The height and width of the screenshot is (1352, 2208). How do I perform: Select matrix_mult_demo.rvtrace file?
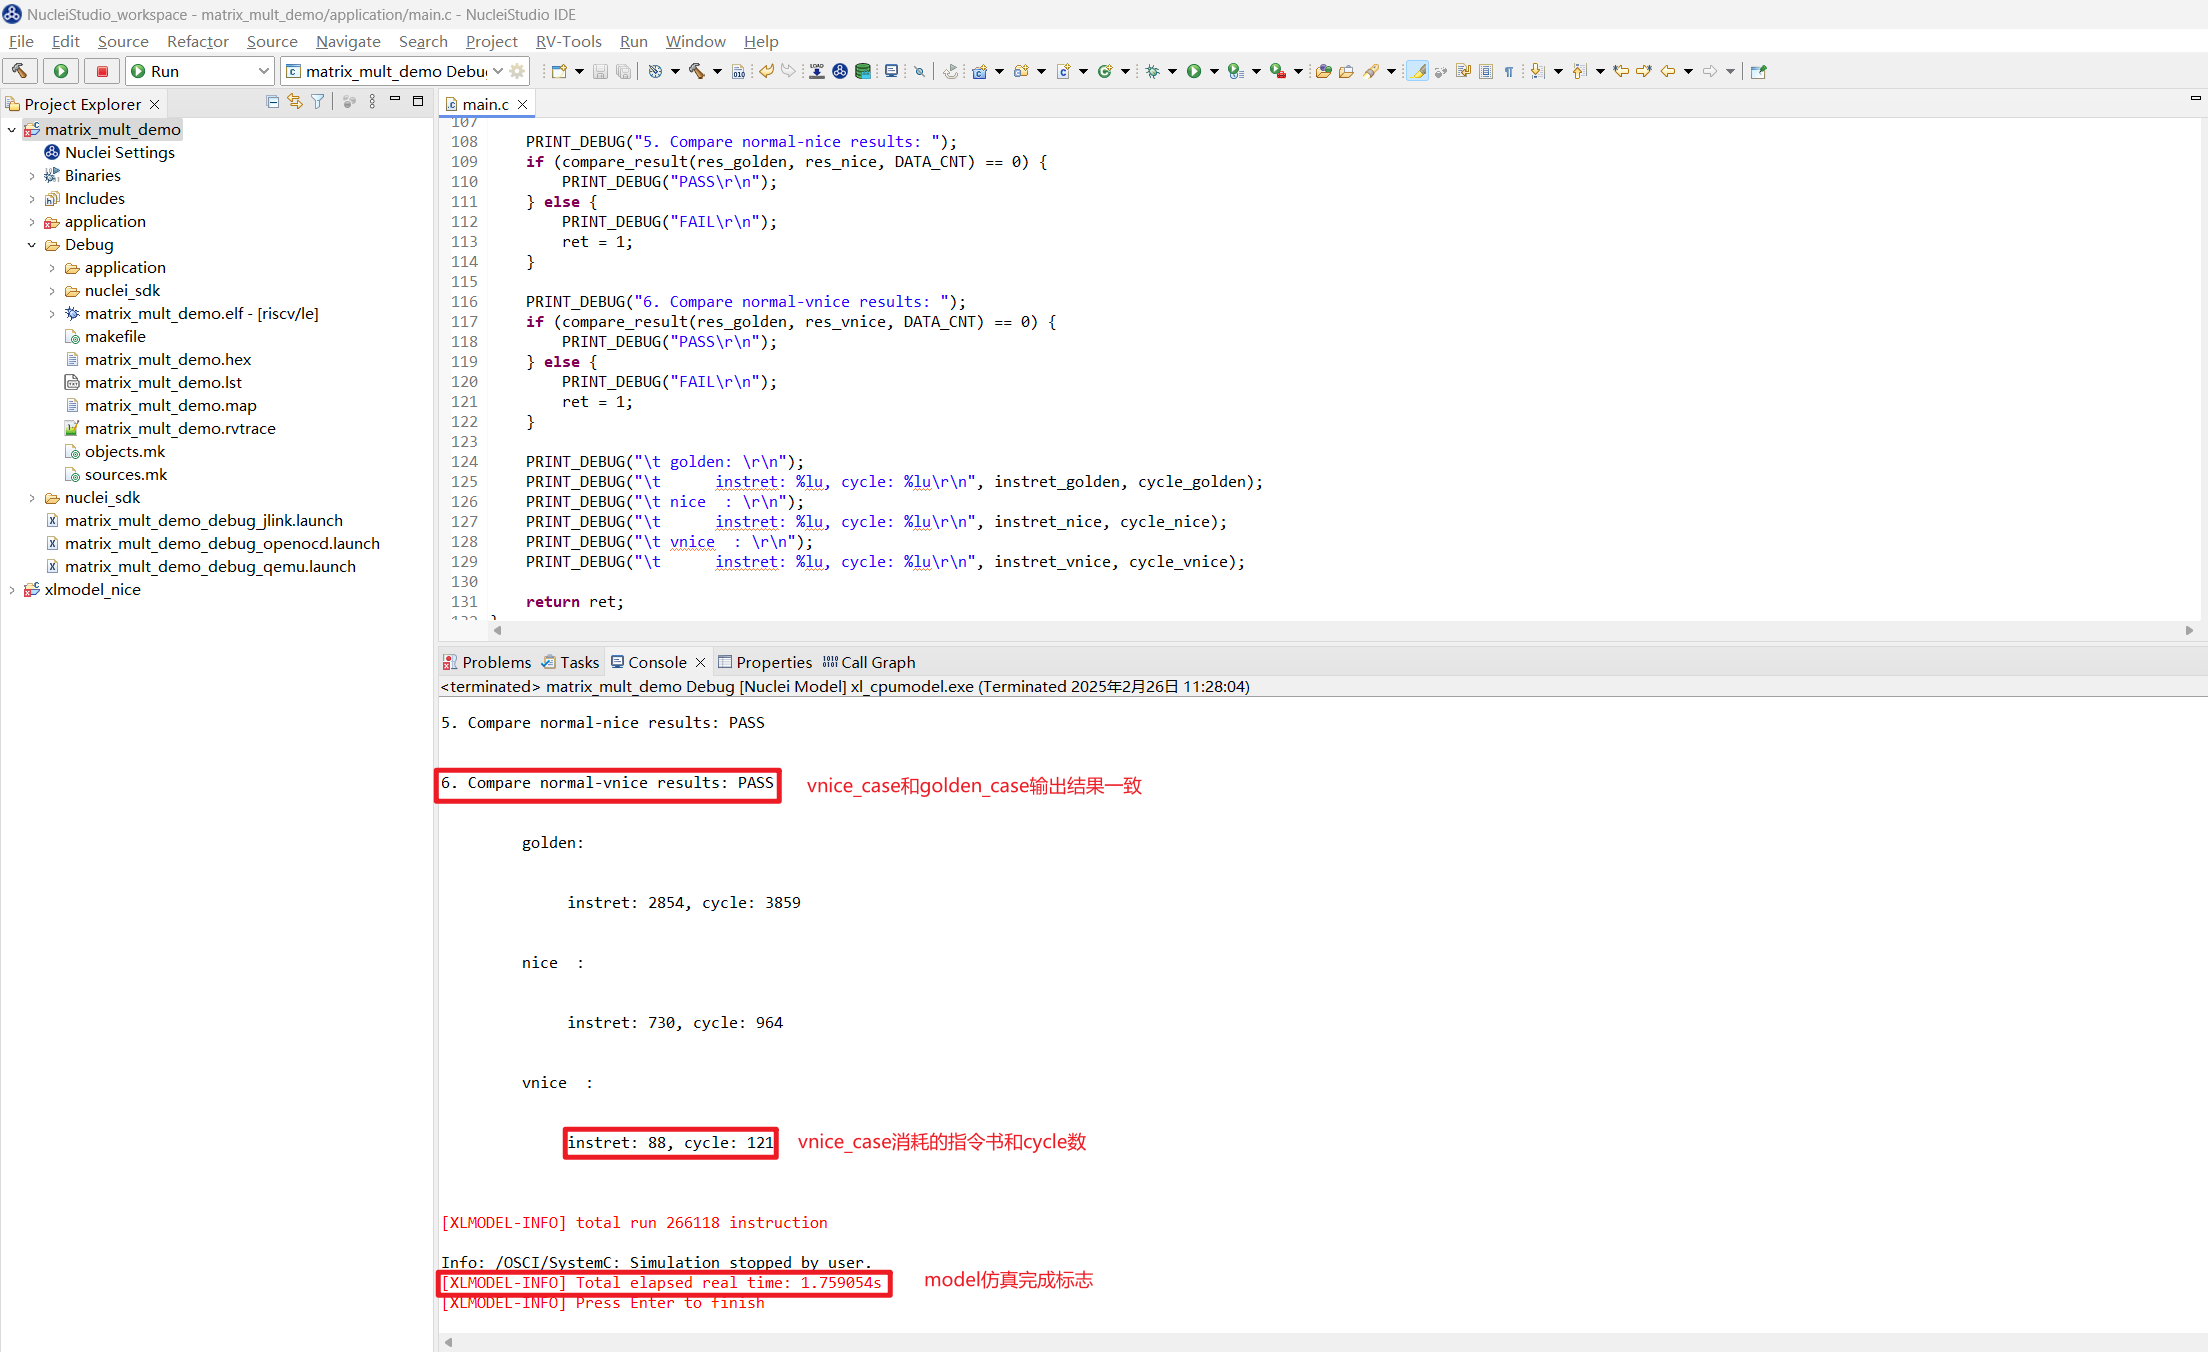[x=170, y=428]
